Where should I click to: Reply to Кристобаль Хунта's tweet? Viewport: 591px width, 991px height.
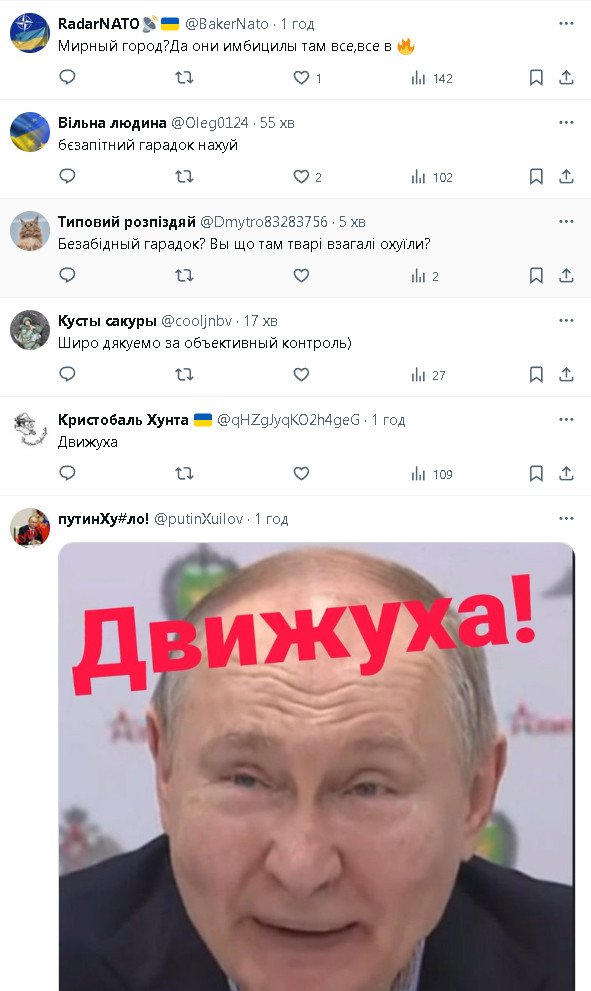click(x=67, y=473)
